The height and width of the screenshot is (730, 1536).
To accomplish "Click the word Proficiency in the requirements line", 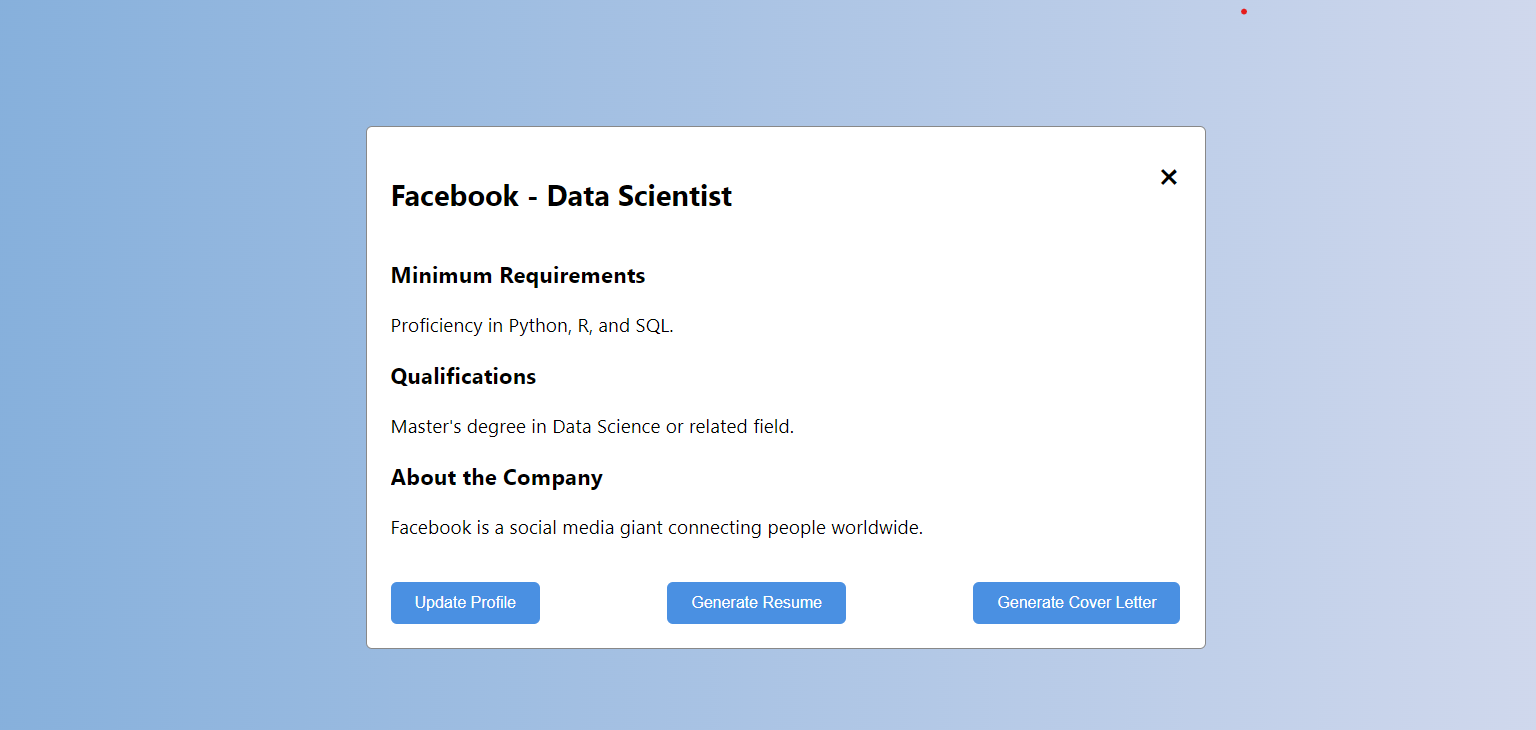I will click(x=437, y=326).
